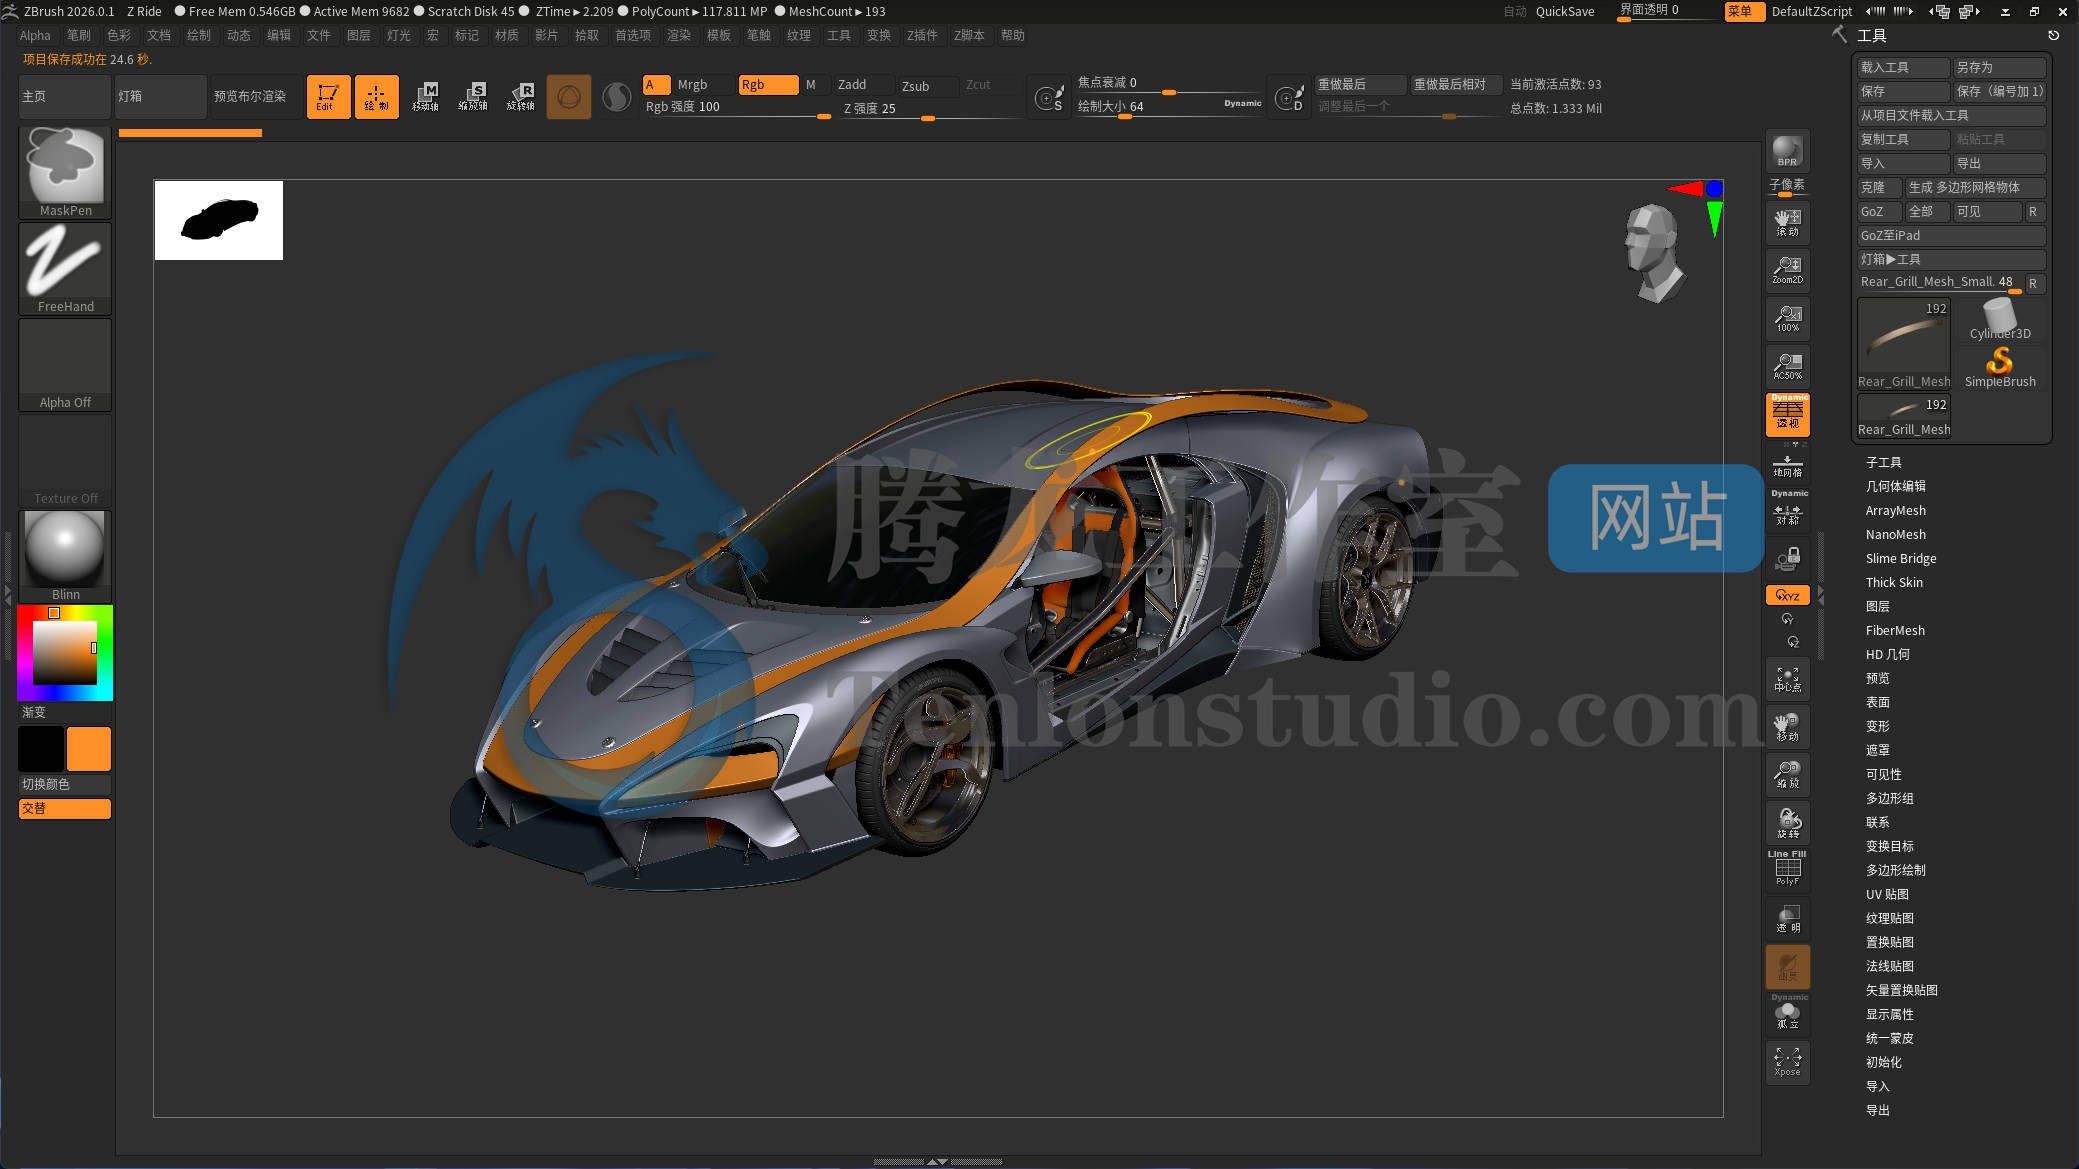Open the BPR render icon
The image size is (2079, 1169).
tap(1788, 152)
